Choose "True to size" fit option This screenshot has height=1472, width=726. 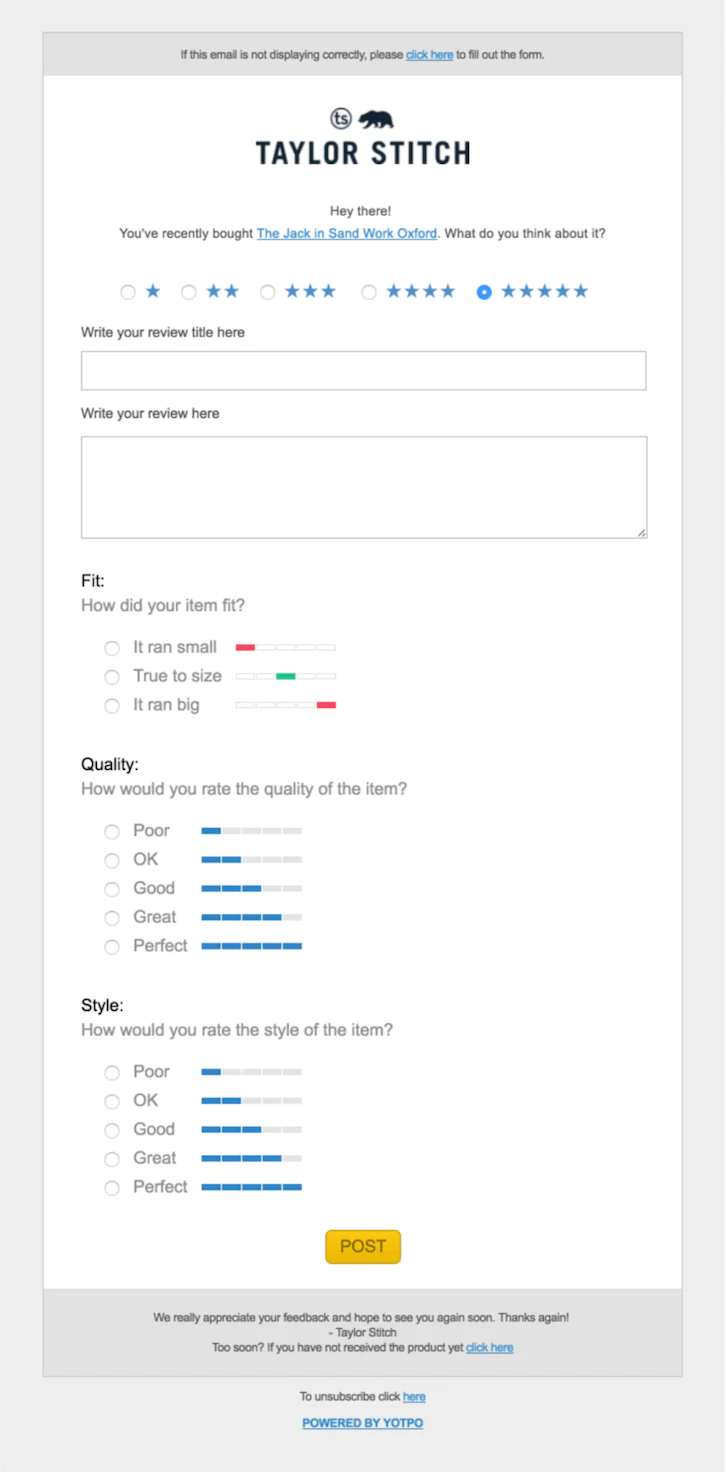click(x=112, y=677)
